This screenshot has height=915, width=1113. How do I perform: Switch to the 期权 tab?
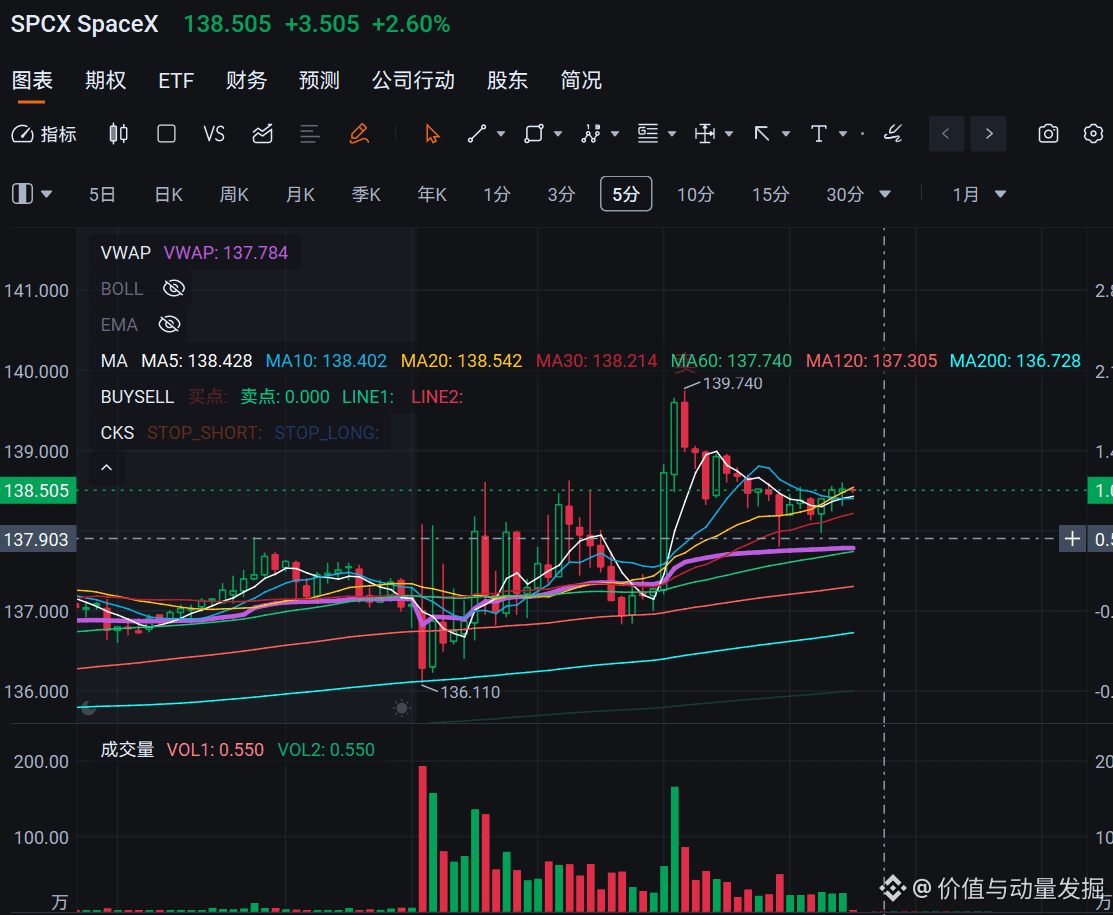coord(106,80)
